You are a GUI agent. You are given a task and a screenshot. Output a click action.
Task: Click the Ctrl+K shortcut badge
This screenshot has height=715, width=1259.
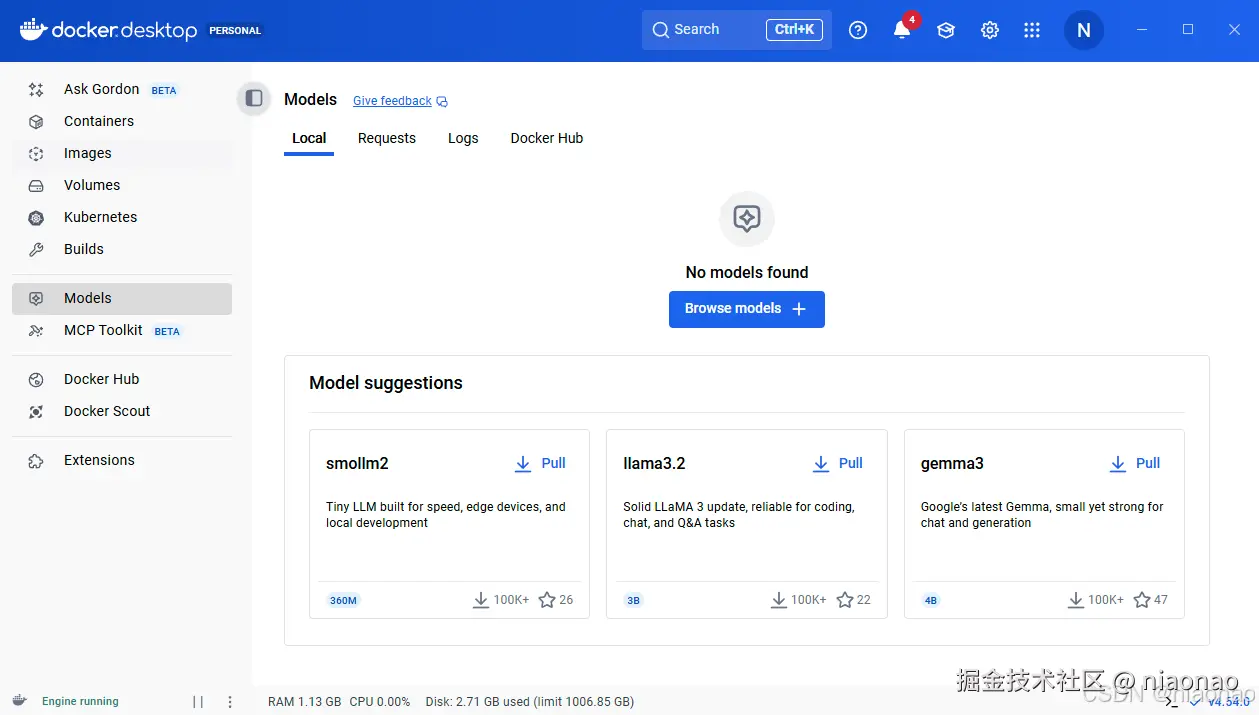794,29
